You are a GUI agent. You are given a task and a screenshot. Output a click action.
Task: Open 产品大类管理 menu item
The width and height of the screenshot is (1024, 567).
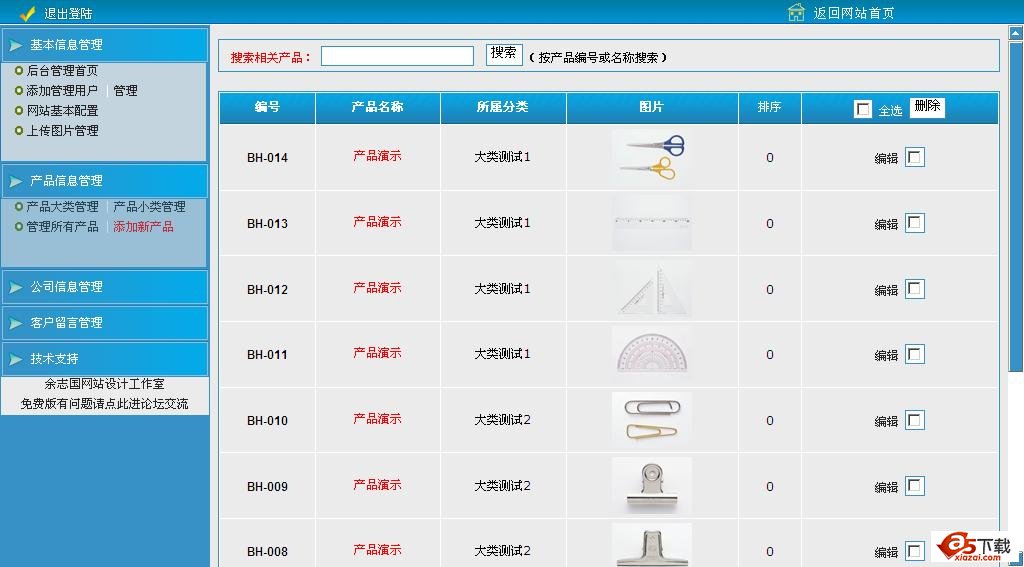tap(62, 206)
